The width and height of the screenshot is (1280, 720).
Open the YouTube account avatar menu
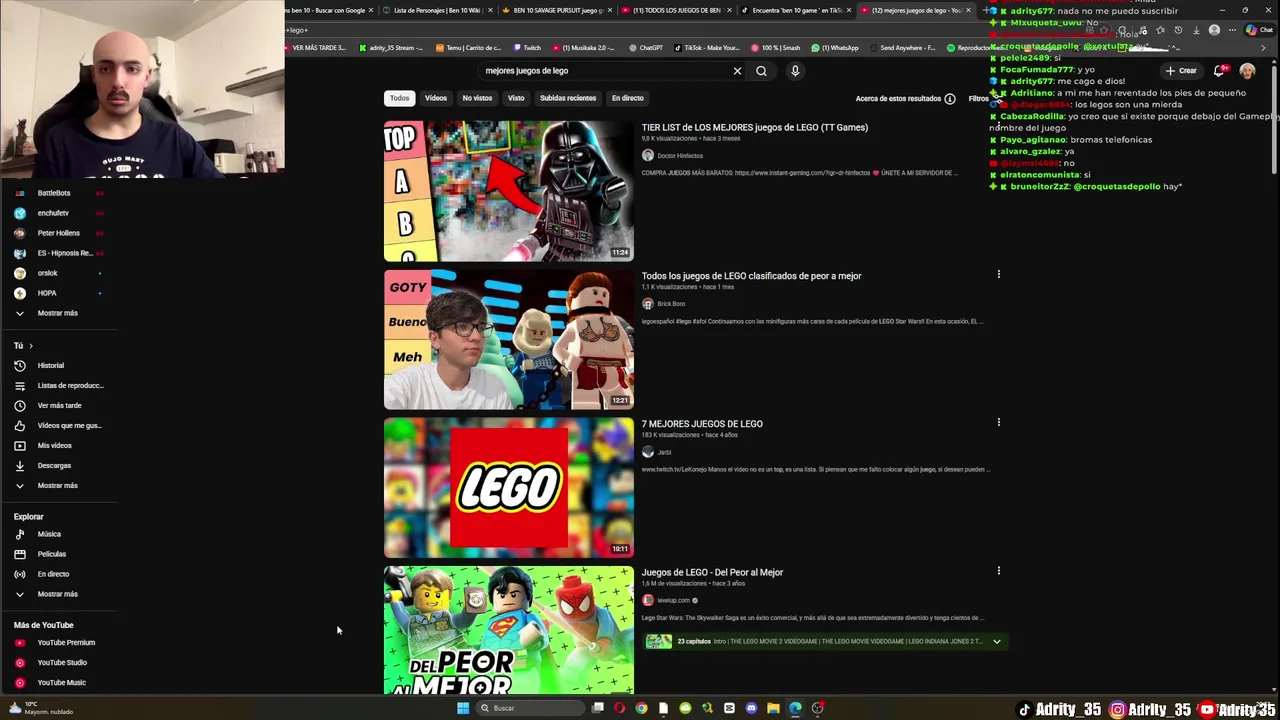(1247, 71)
